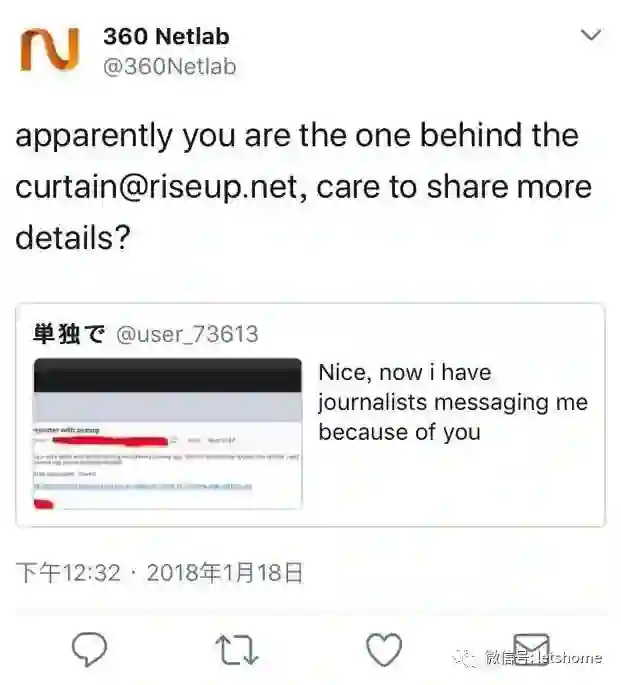Visit the @360Netlab handle profile
This screenshot has height=685, width=621.
(x=170, y=67)
